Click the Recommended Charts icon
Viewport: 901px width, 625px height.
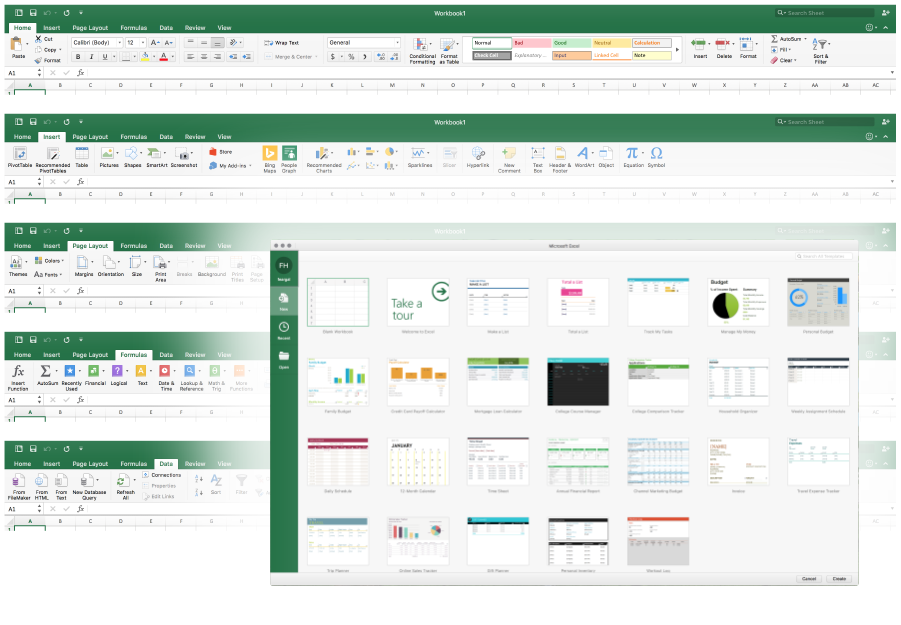click(x=322, y=153)
